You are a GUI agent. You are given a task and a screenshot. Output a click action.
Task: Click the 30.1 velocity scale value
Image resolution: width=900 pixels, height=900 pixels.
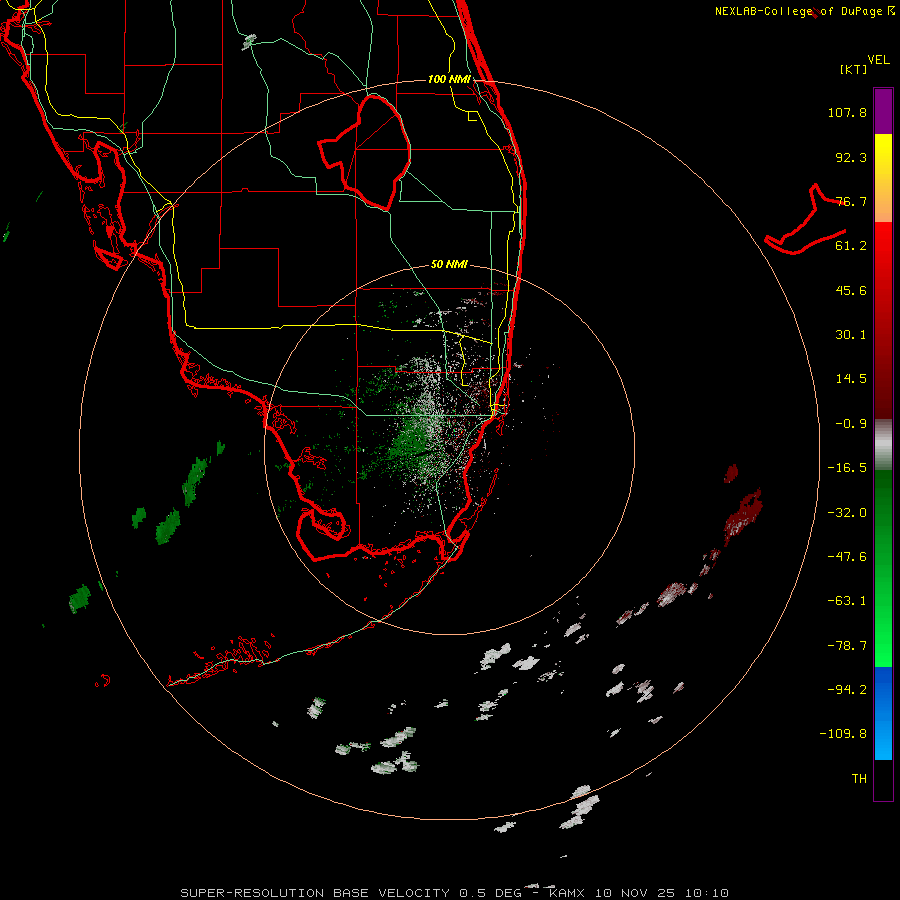851,335
